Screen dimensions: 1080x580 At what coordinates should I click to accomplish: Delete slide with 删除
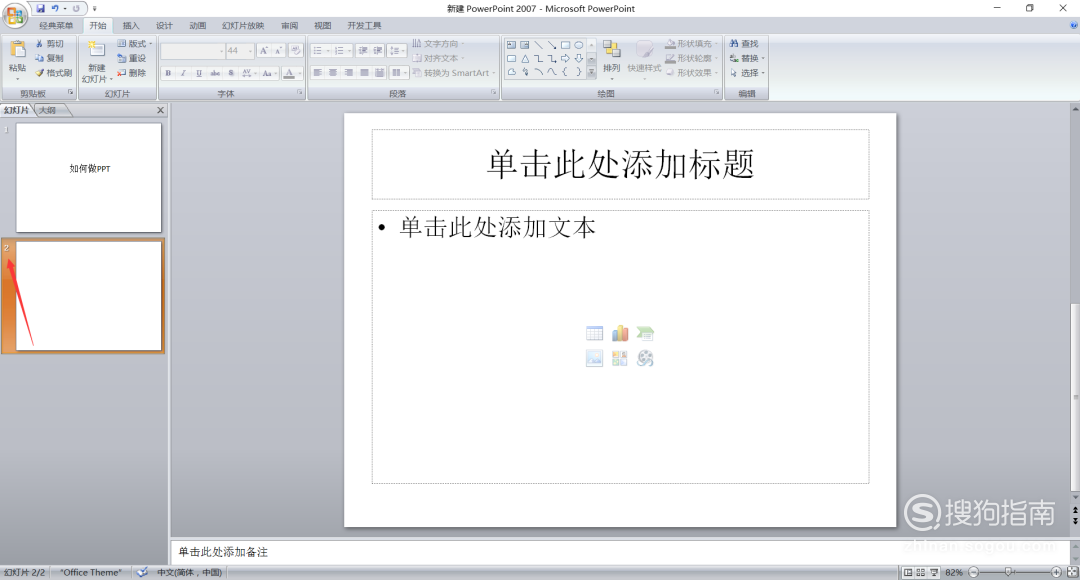(x=132, y=72)
